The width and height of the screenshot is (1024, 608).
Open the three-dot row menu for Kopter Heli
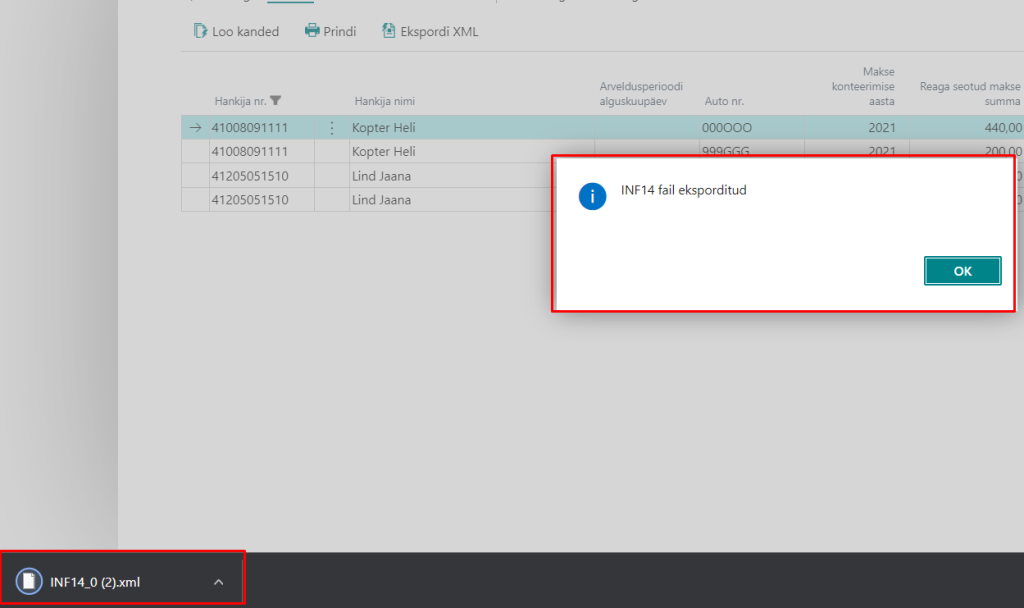(x=332, y=128)
